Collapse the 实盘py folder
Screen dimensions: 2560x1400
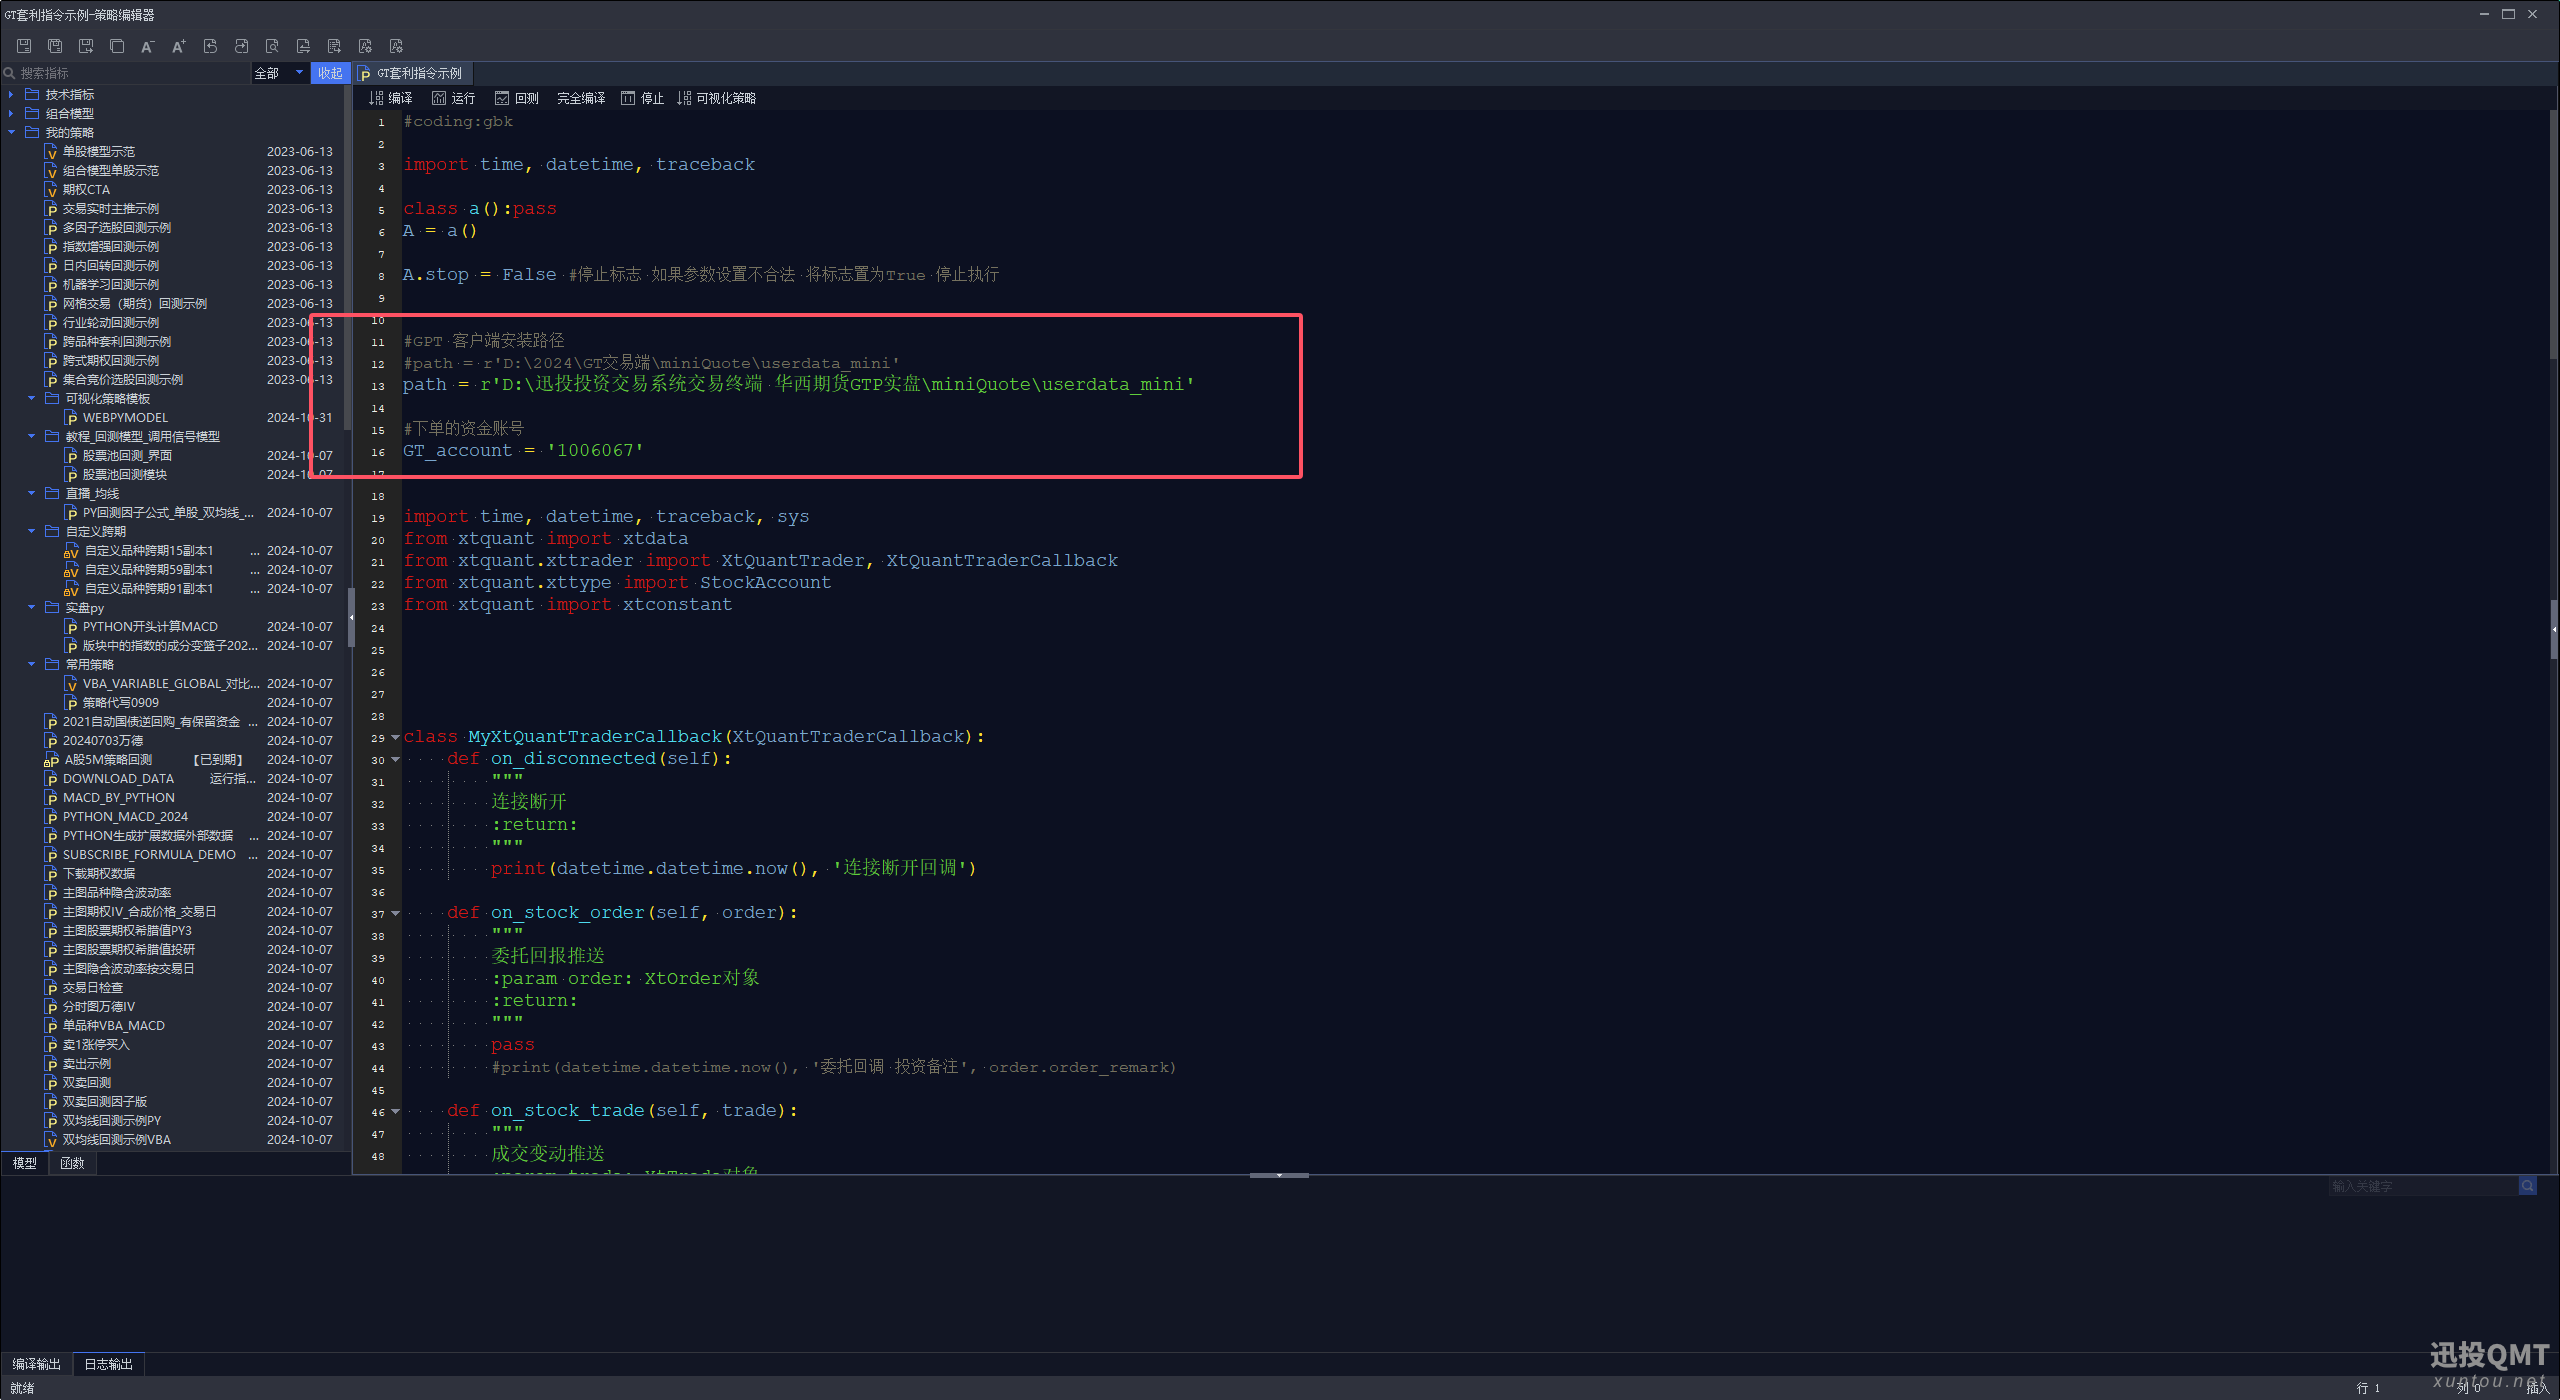pyautogui.click(x=31, y=607)
